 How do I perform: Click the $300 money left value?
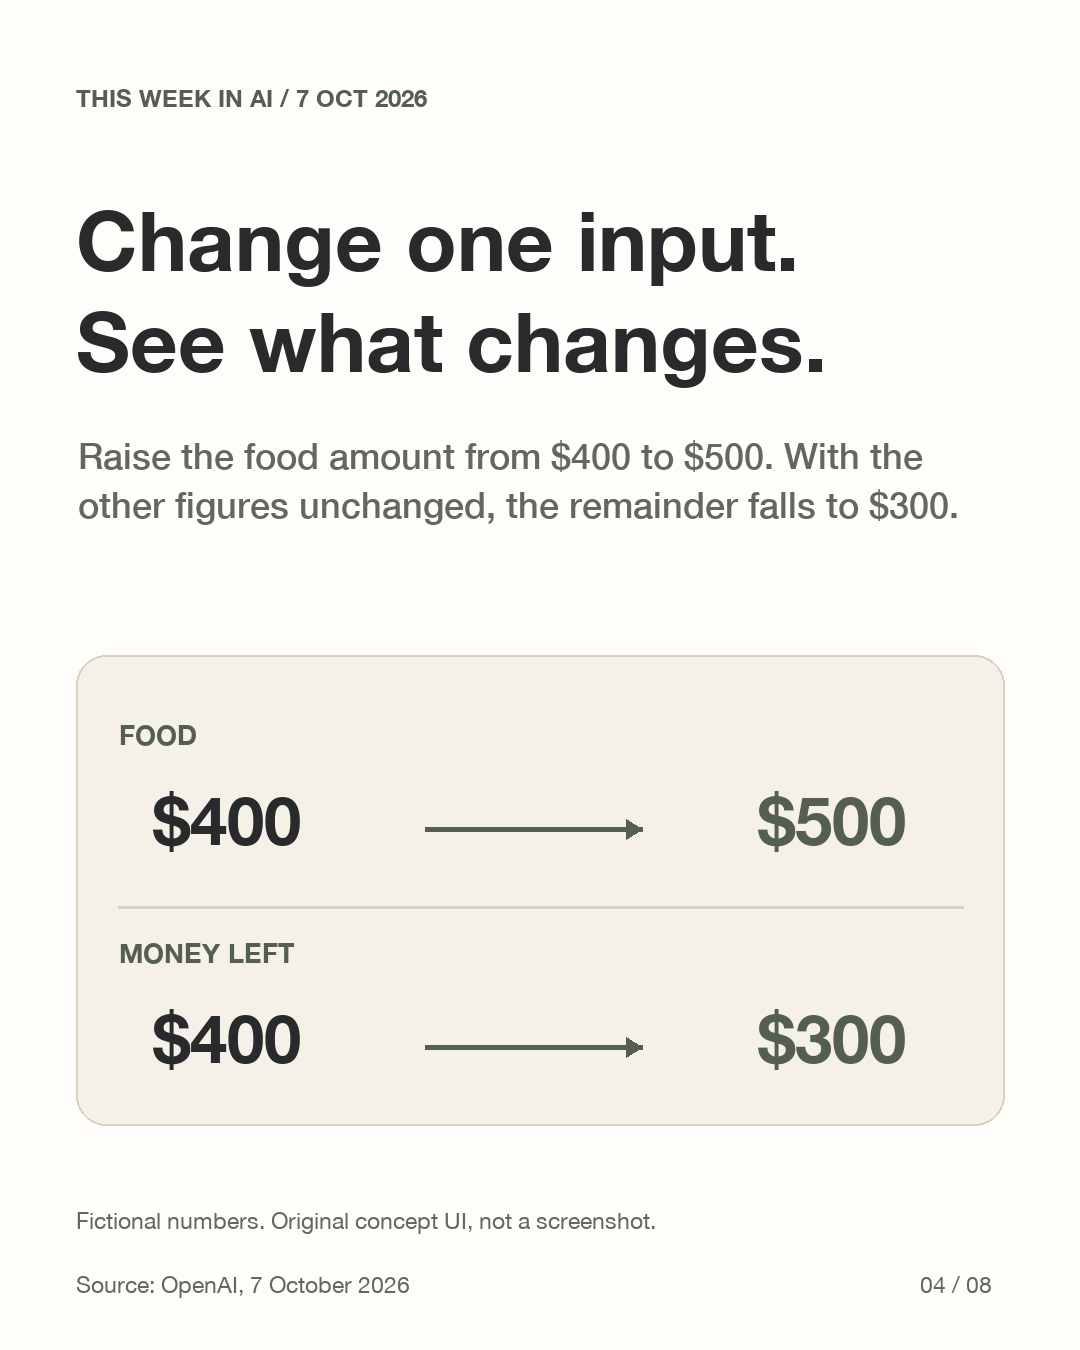[x=831, y=1040]
